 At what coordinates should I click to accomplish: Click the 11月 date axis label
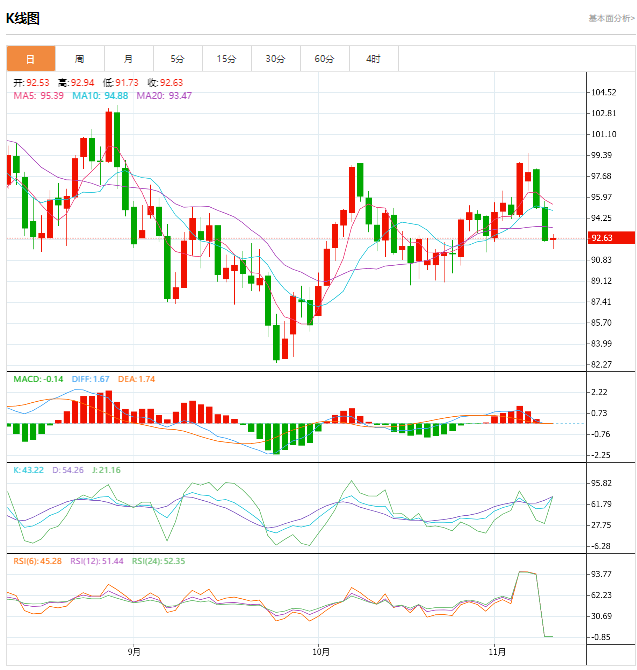click(x=497, y=652)
